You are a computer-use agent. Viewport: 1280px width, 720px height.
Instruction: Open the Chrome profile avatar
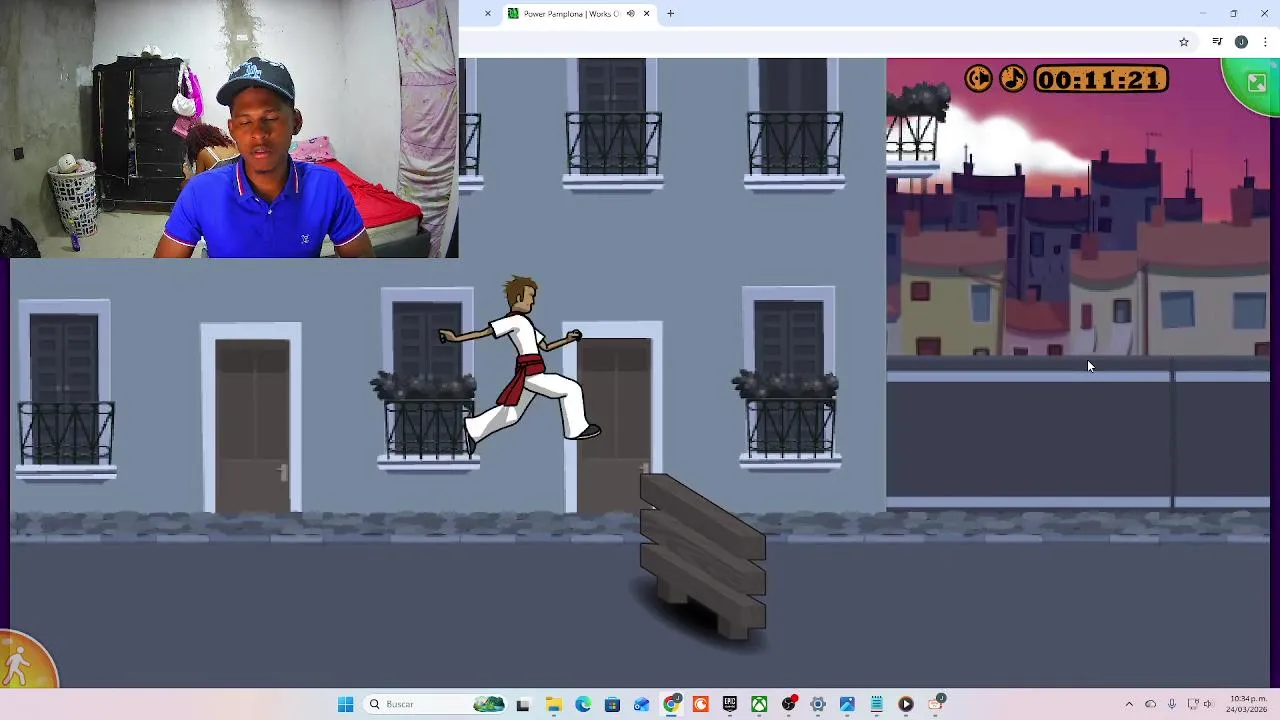coord(1241,42)
